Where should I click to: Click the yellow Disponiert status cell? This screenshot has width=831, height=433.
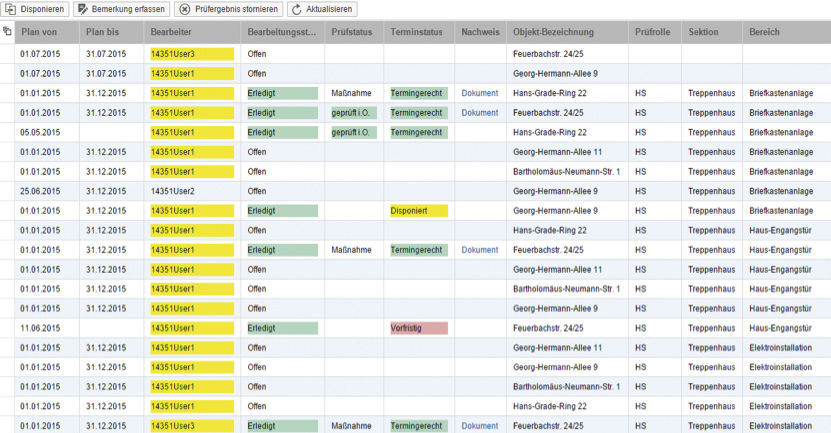(x=418, y=211)
